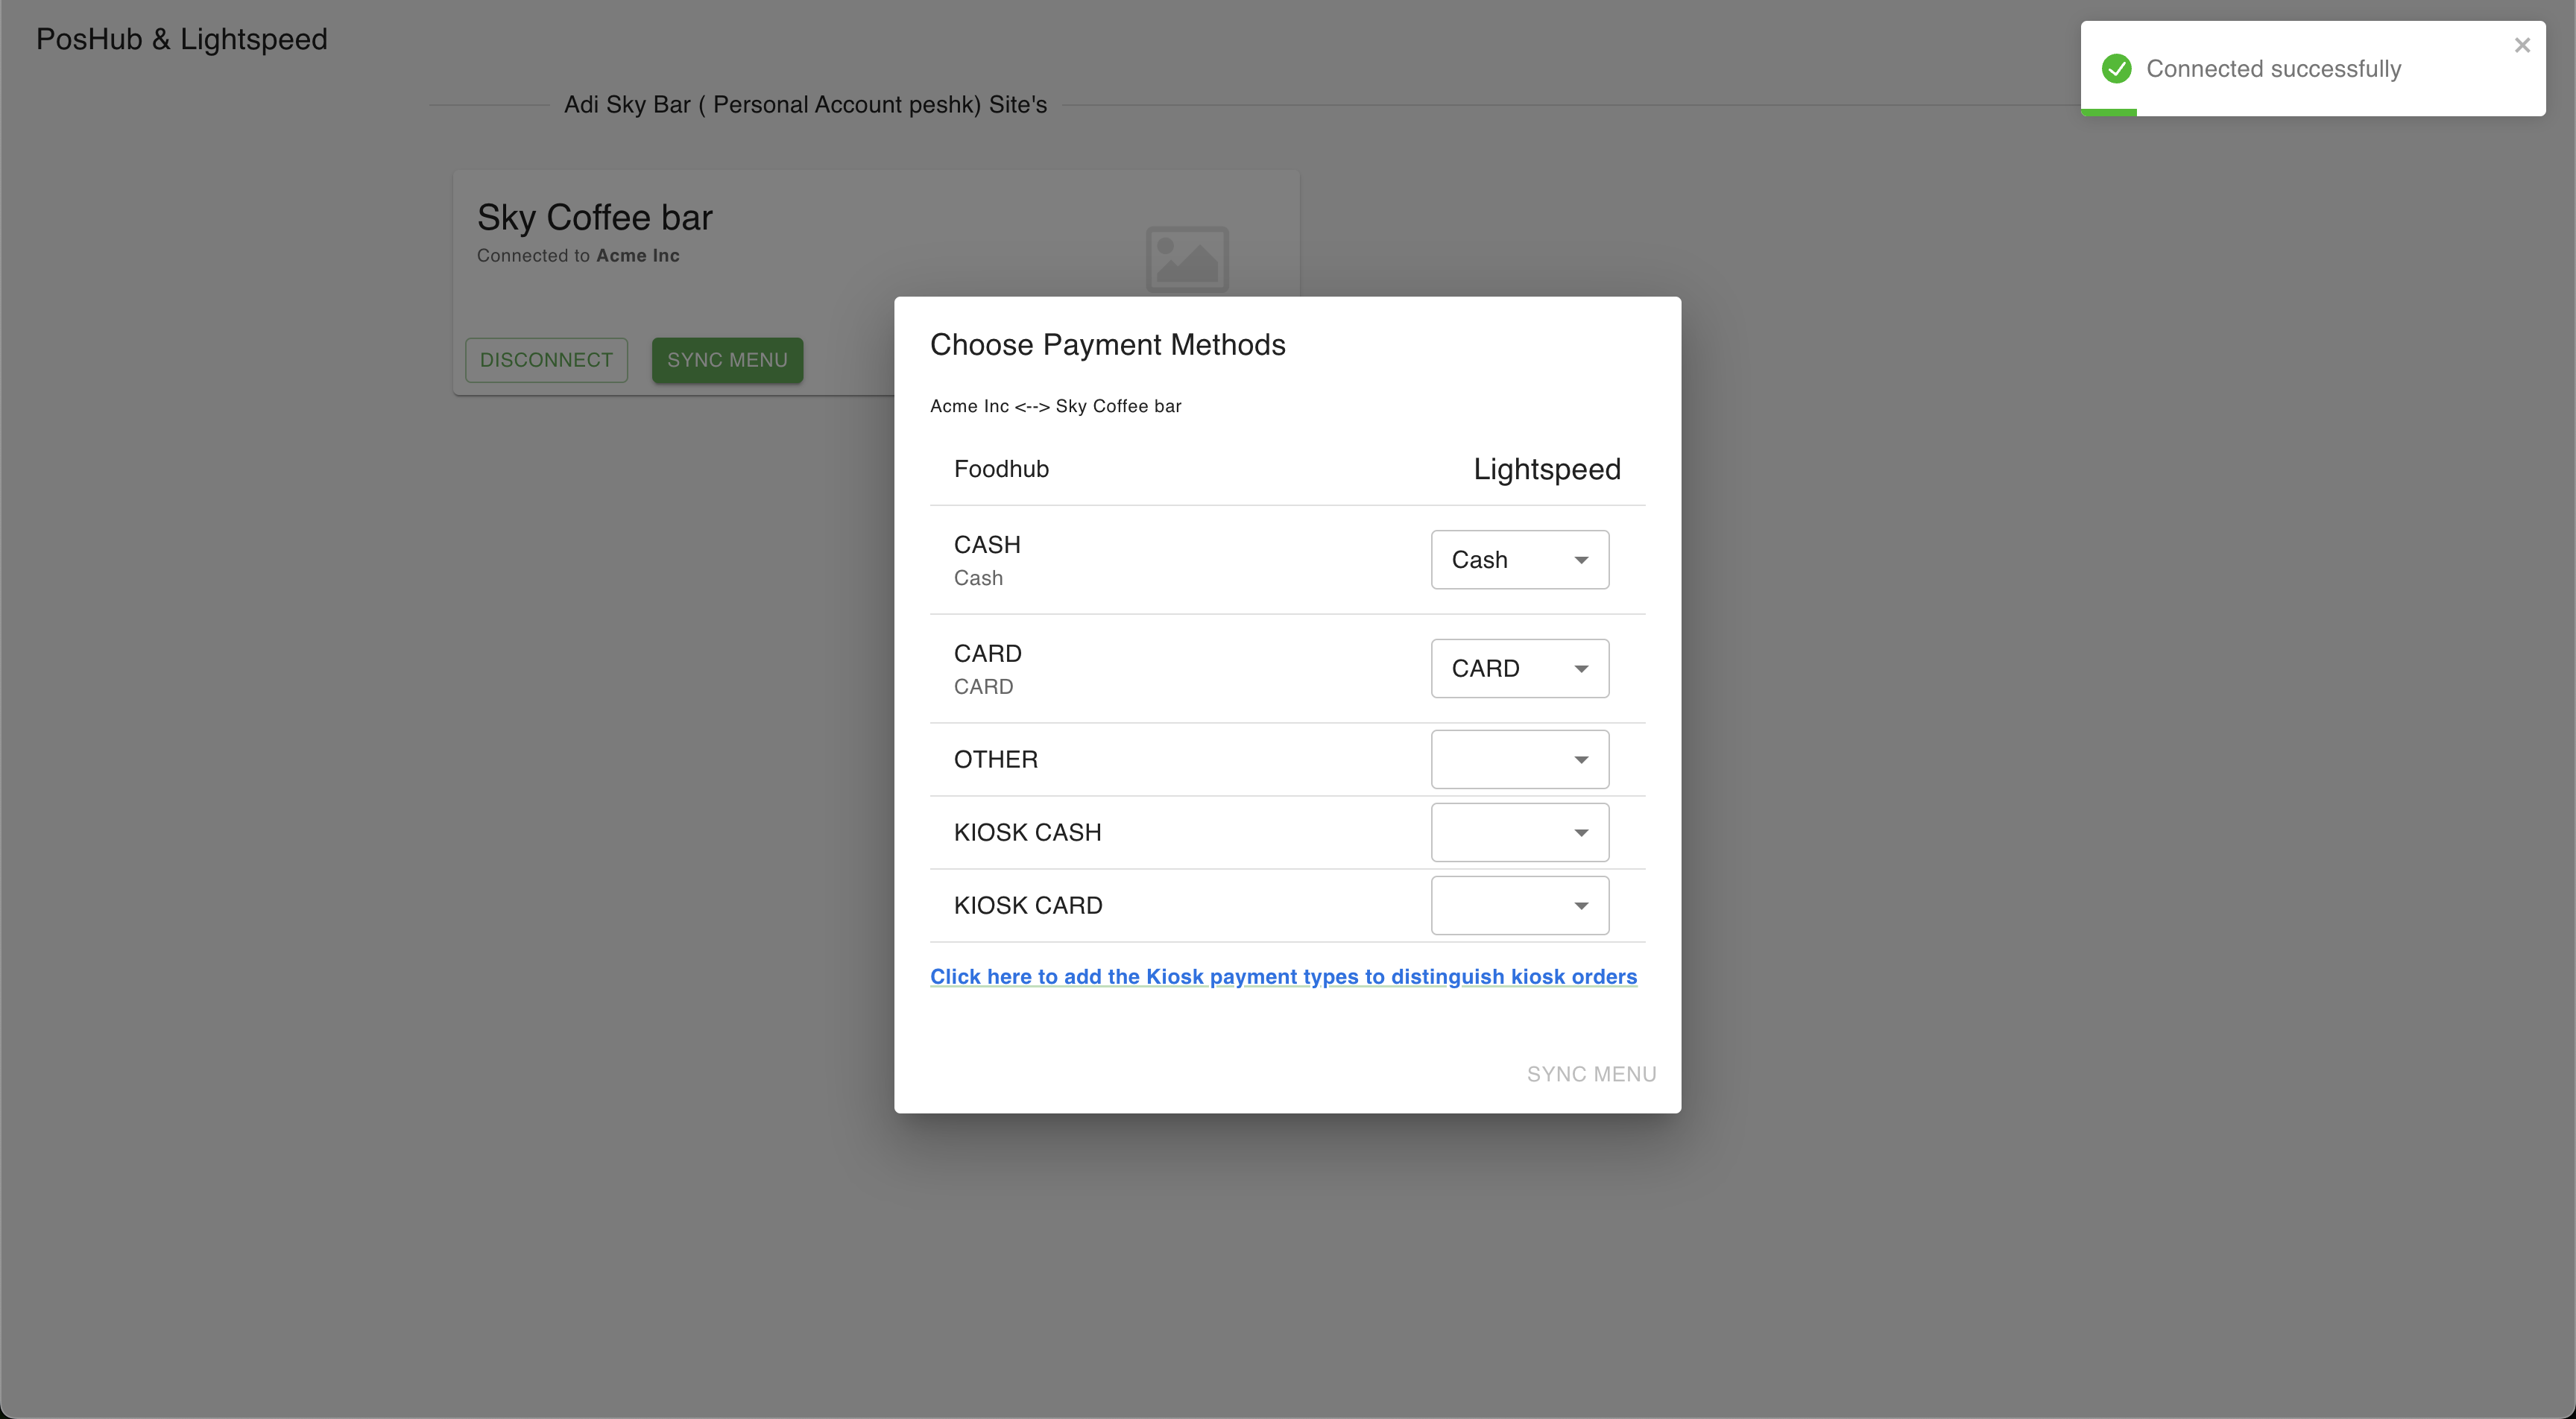Expand the KIOSK CASH payment dropdown

[1518, 833]
